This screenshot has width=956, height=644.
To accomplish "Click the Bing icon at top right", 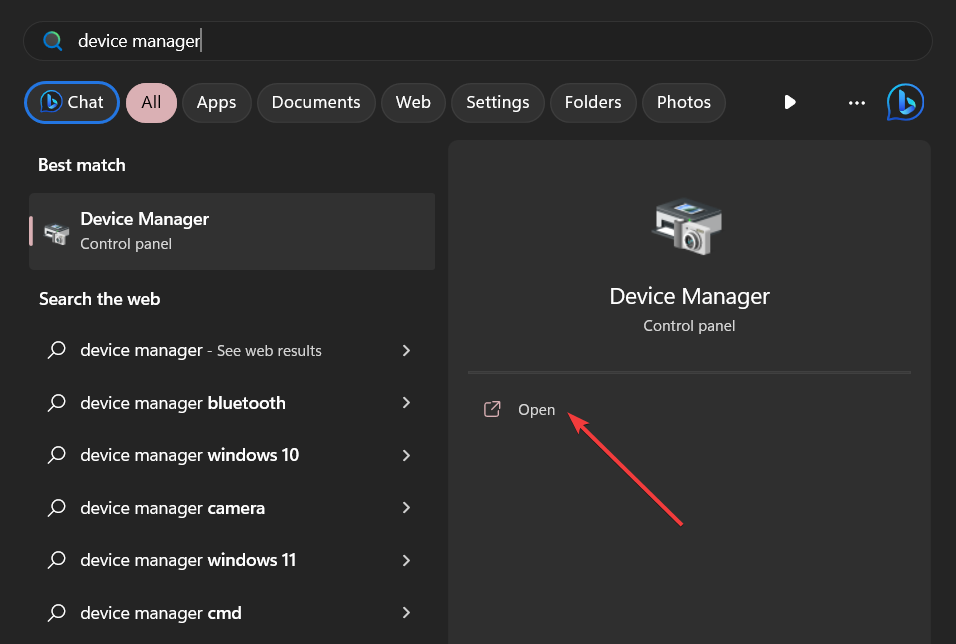I will point(905,102).
